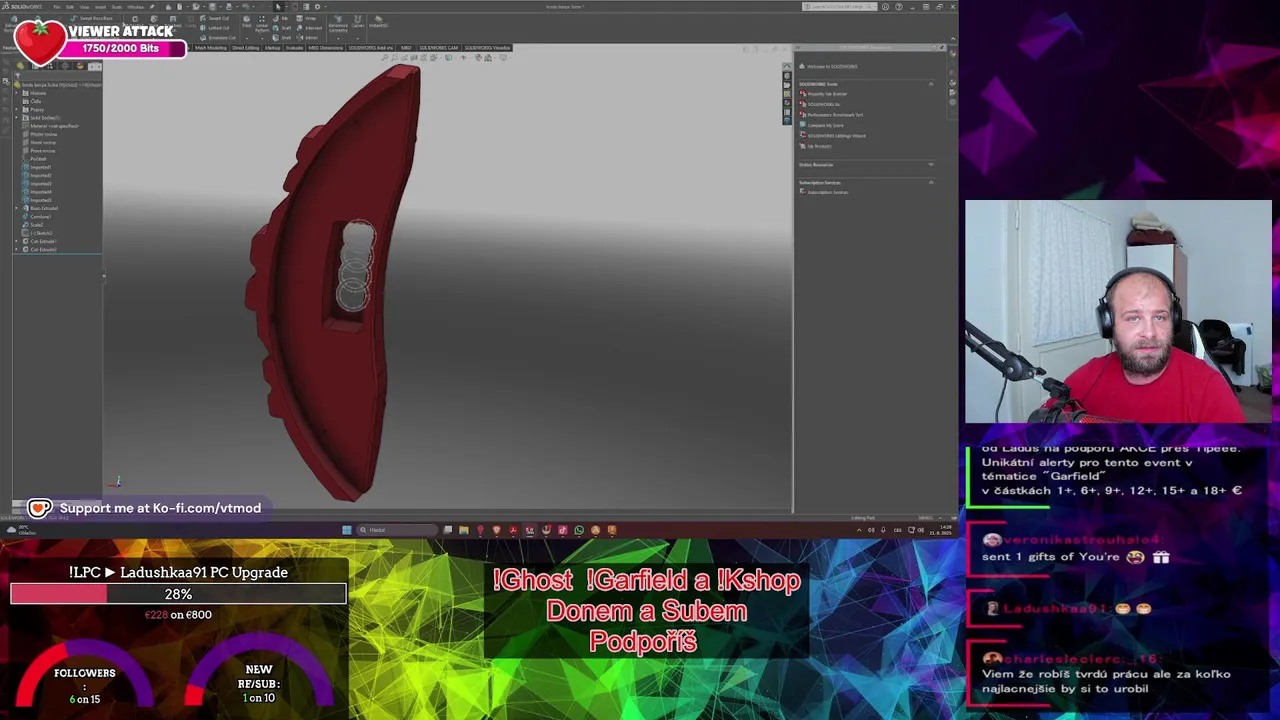Switch to the Markup tab
This screenshot has height=720, width=1280.
coord(272,47)
